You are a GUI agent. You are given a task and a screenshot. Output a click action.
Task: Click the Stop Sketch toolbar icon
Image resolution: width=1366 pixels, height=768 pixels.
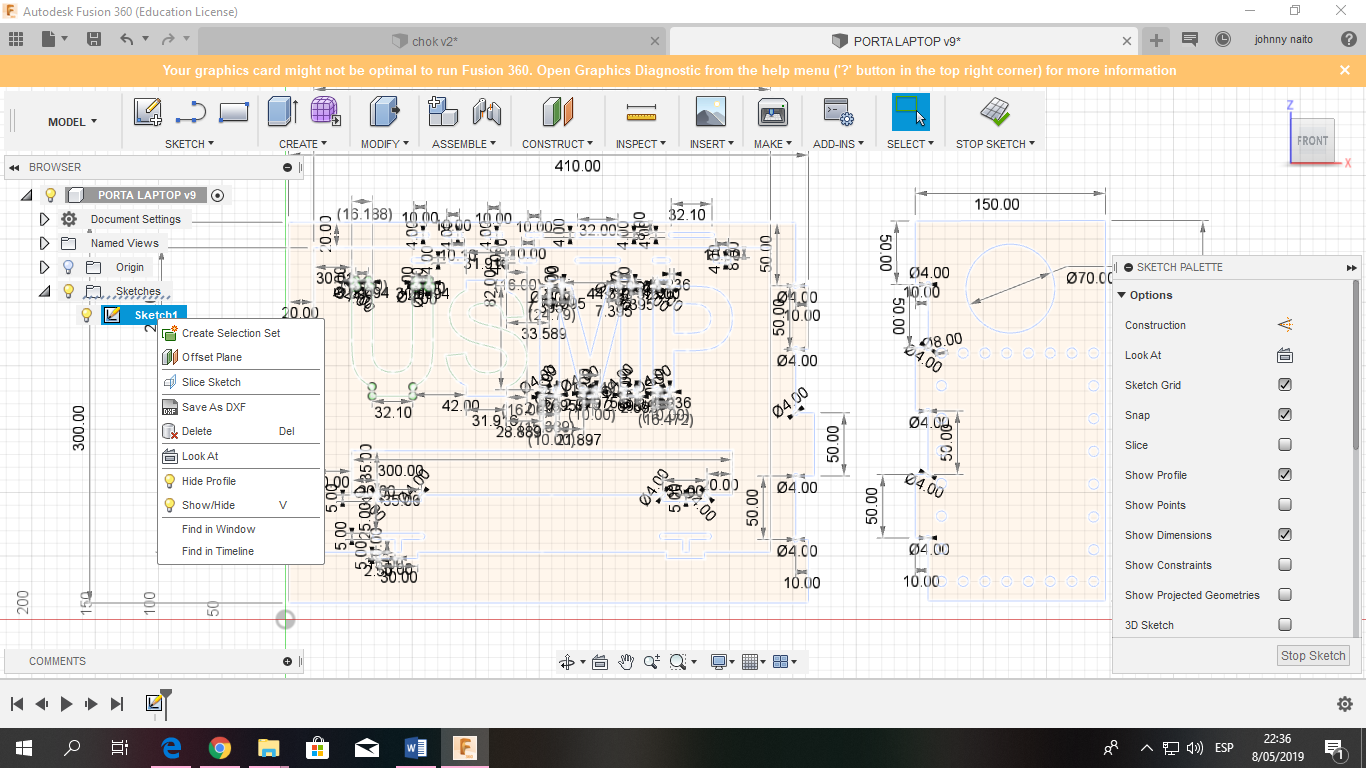point(994,112)
